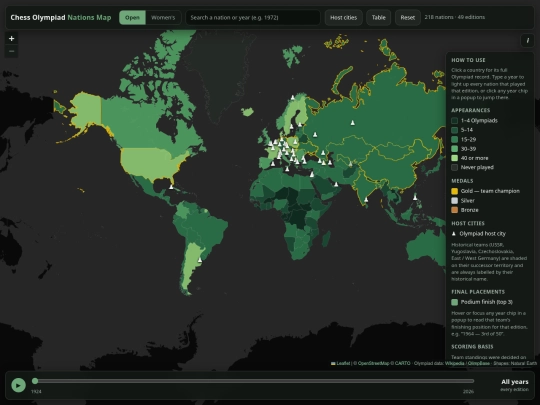
Task: Select the host city marker in the Philippines
Action: tap(415, 197)
